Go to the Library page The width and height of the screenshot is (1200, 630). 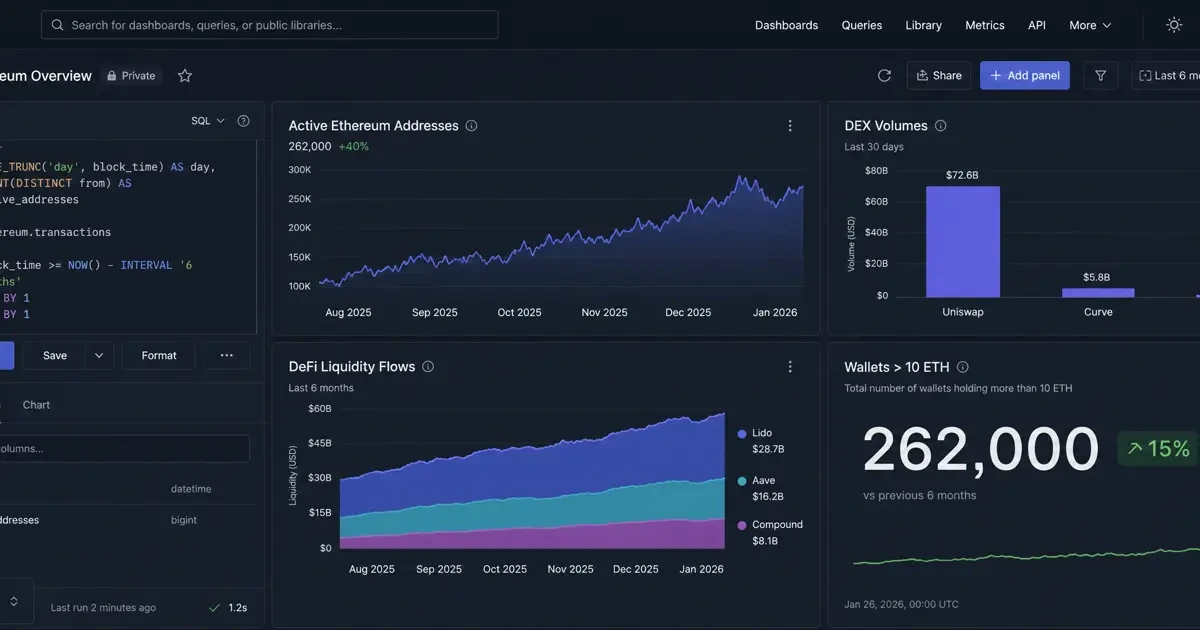pyautogui.click(x=923, y=25)
